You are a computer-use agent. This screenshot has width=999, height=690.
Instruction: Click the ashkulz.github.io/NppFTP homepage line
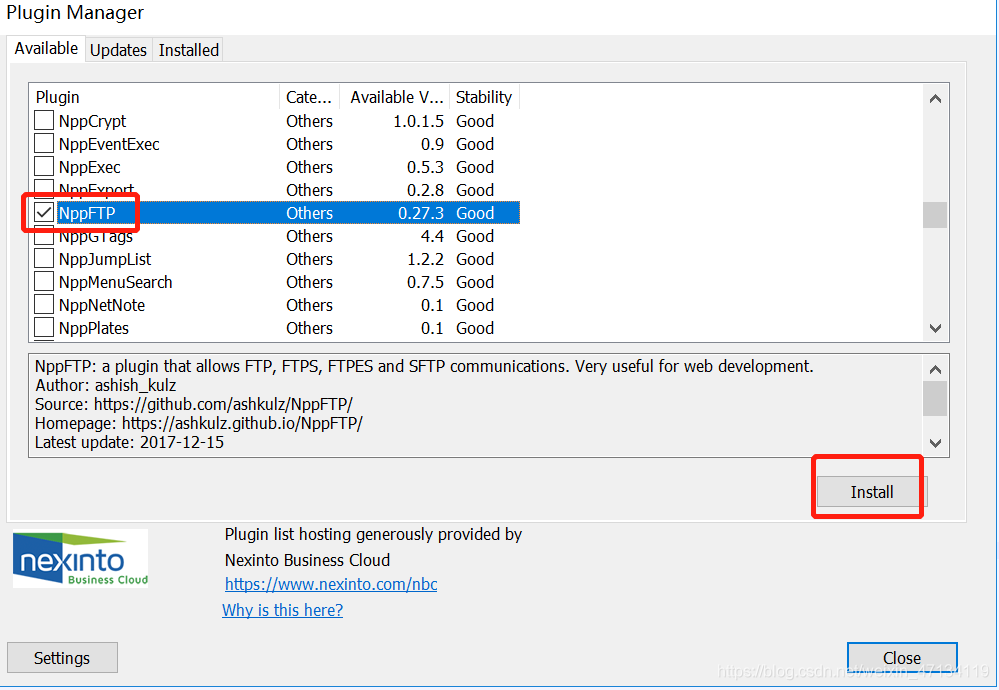coord(199,423)
